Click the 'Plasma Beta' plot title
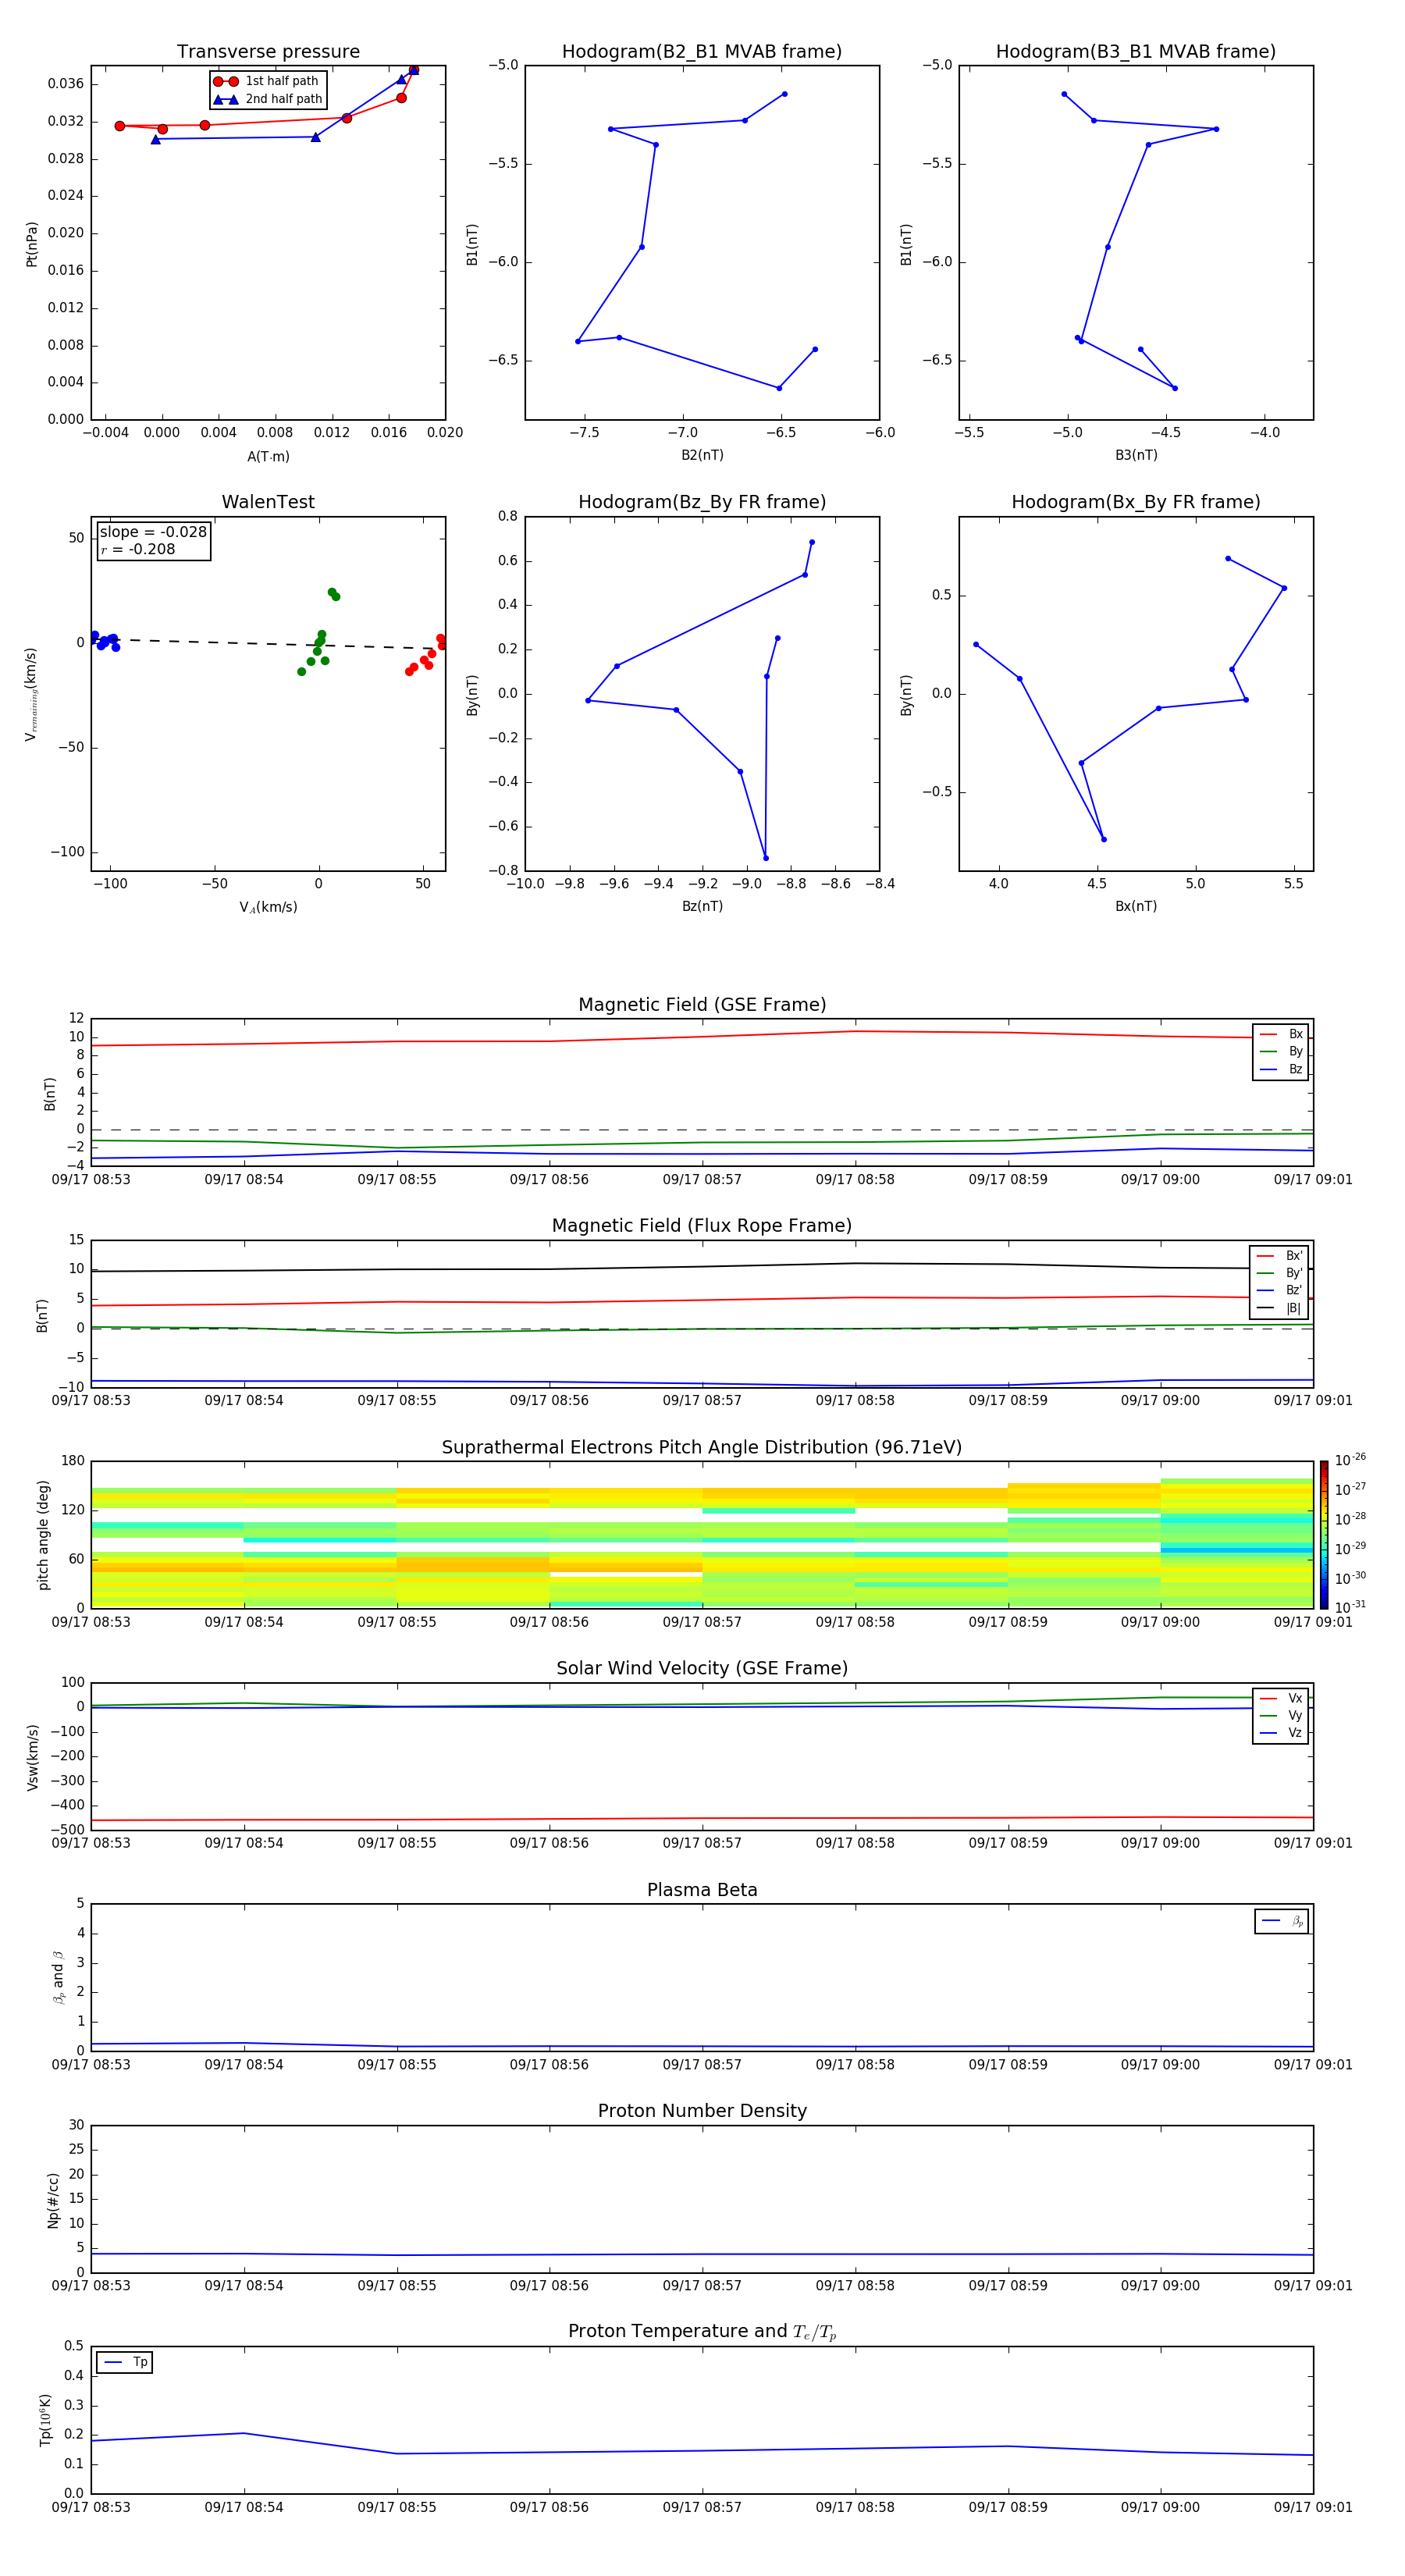This screenshot has height=2576, width=1405. [x=702, y=1891]
